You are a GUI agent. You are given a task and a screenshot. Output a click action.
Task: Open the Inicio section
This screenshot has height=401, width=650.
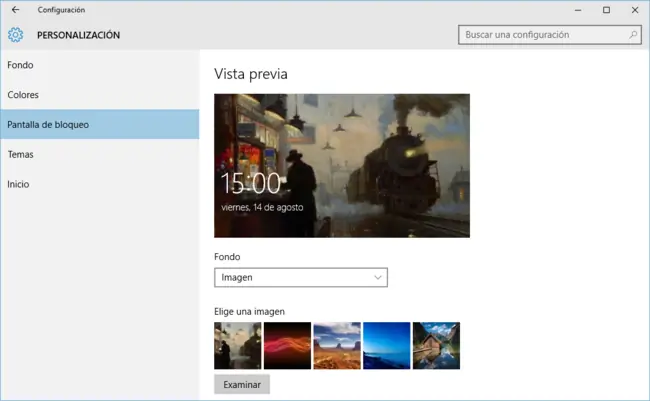click(99, 184)
